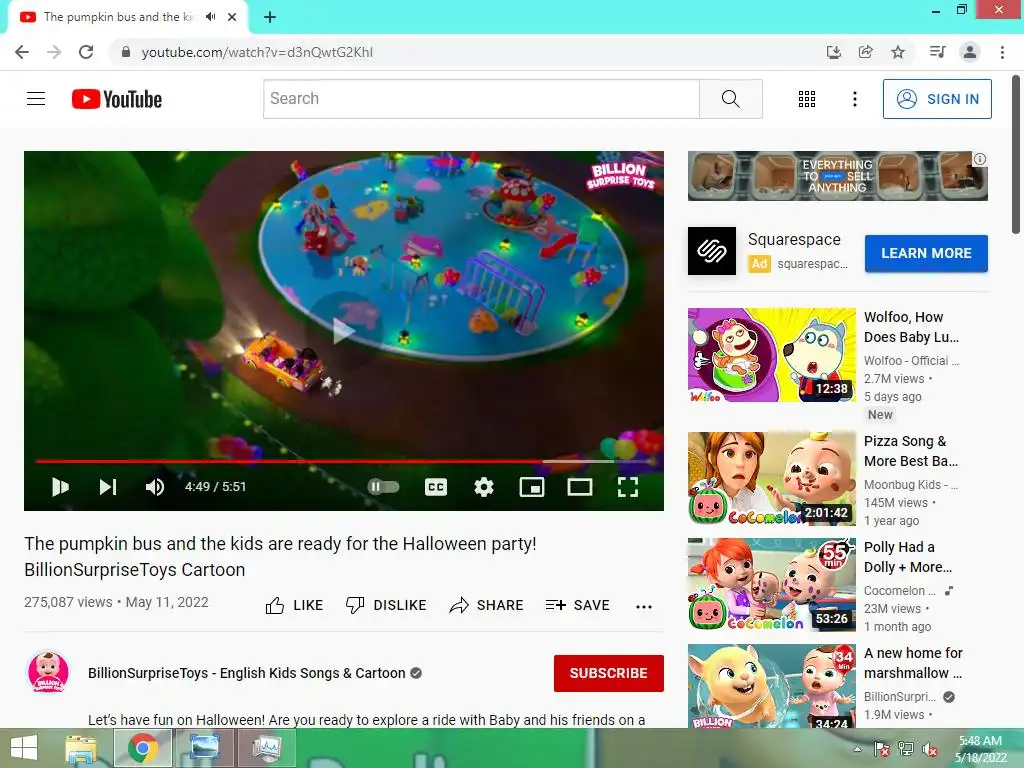Open the Chrome three-dot menu
The height and width of the screenshot is (768, 1024).
(1002, 52)
